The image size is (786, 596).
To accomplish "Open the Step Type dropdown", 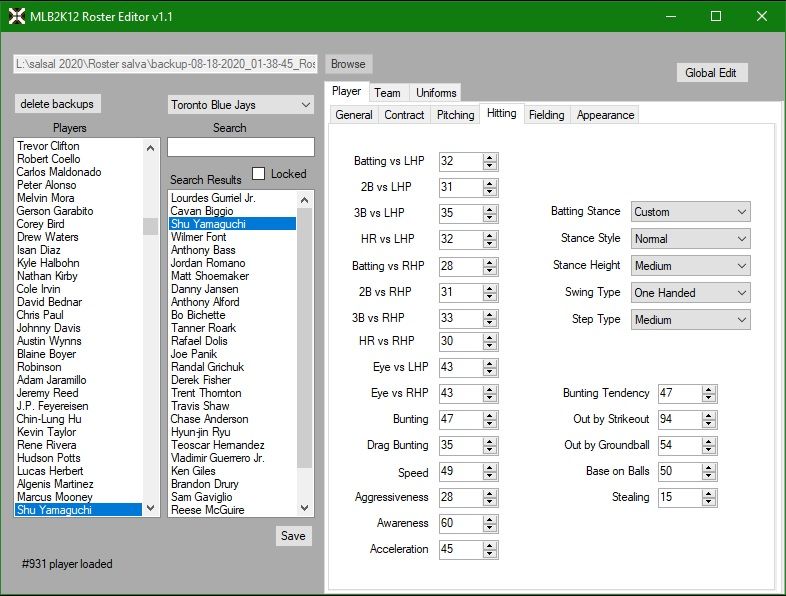I will [690, 320].
